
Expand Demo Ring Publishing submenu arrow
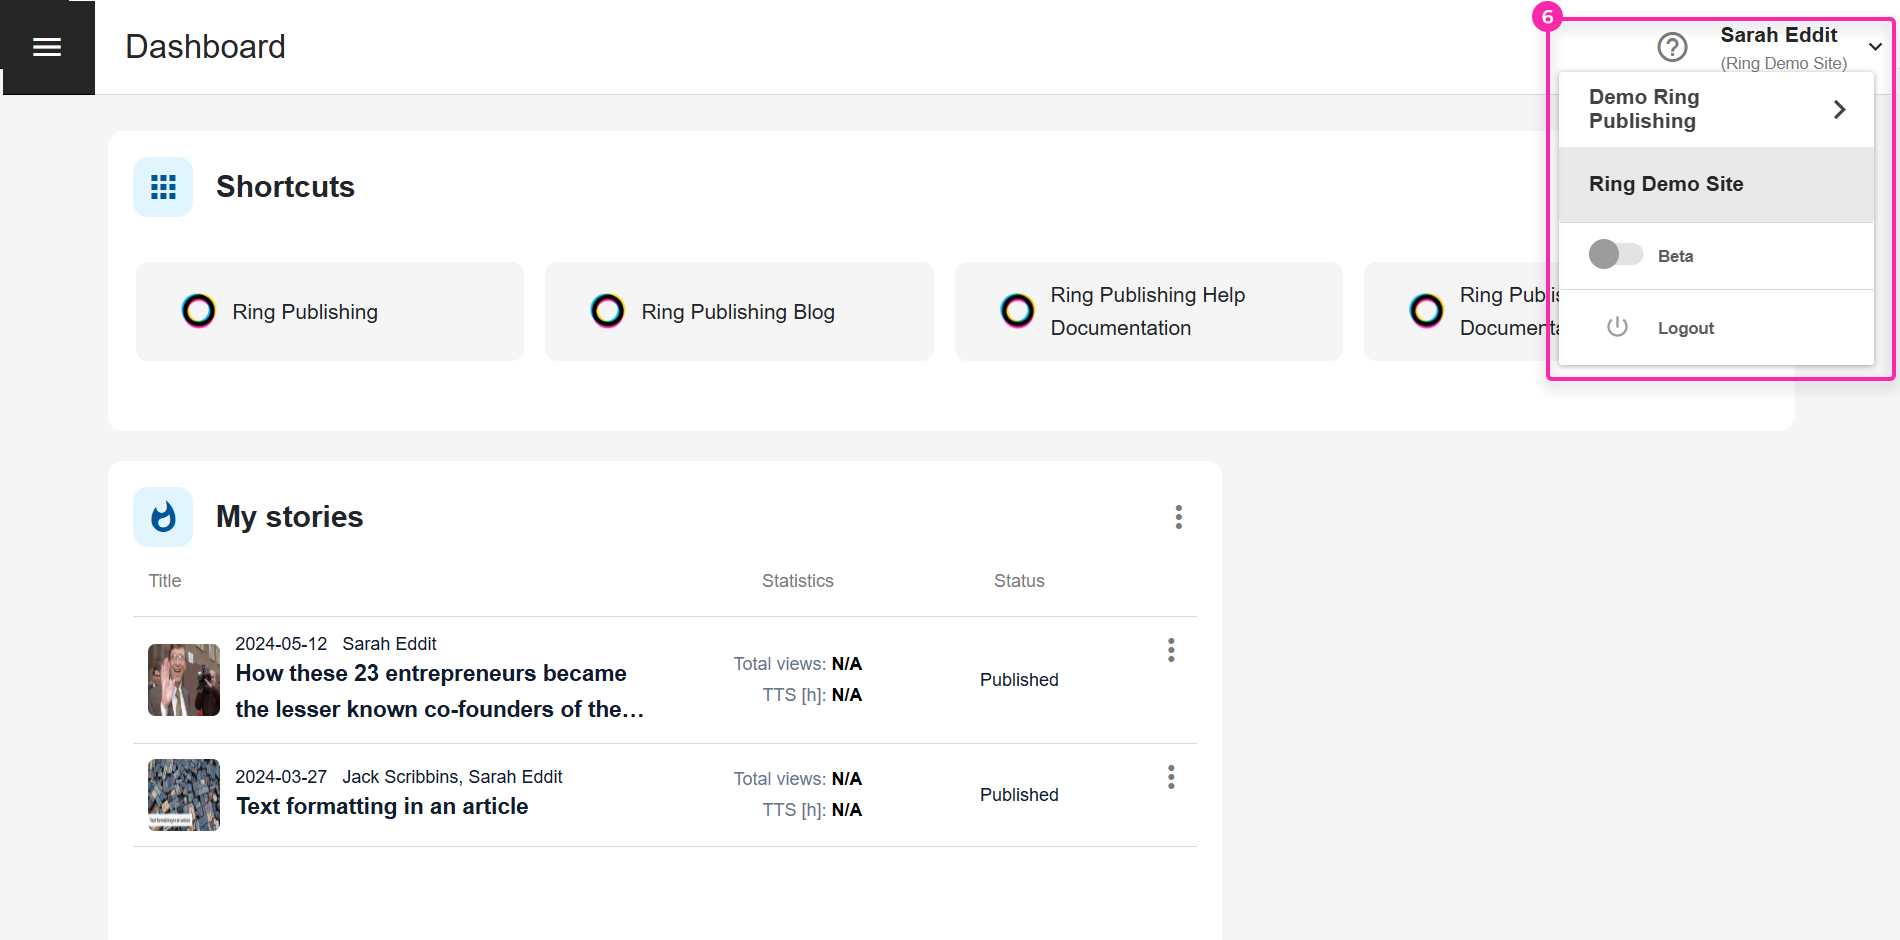1839,110
